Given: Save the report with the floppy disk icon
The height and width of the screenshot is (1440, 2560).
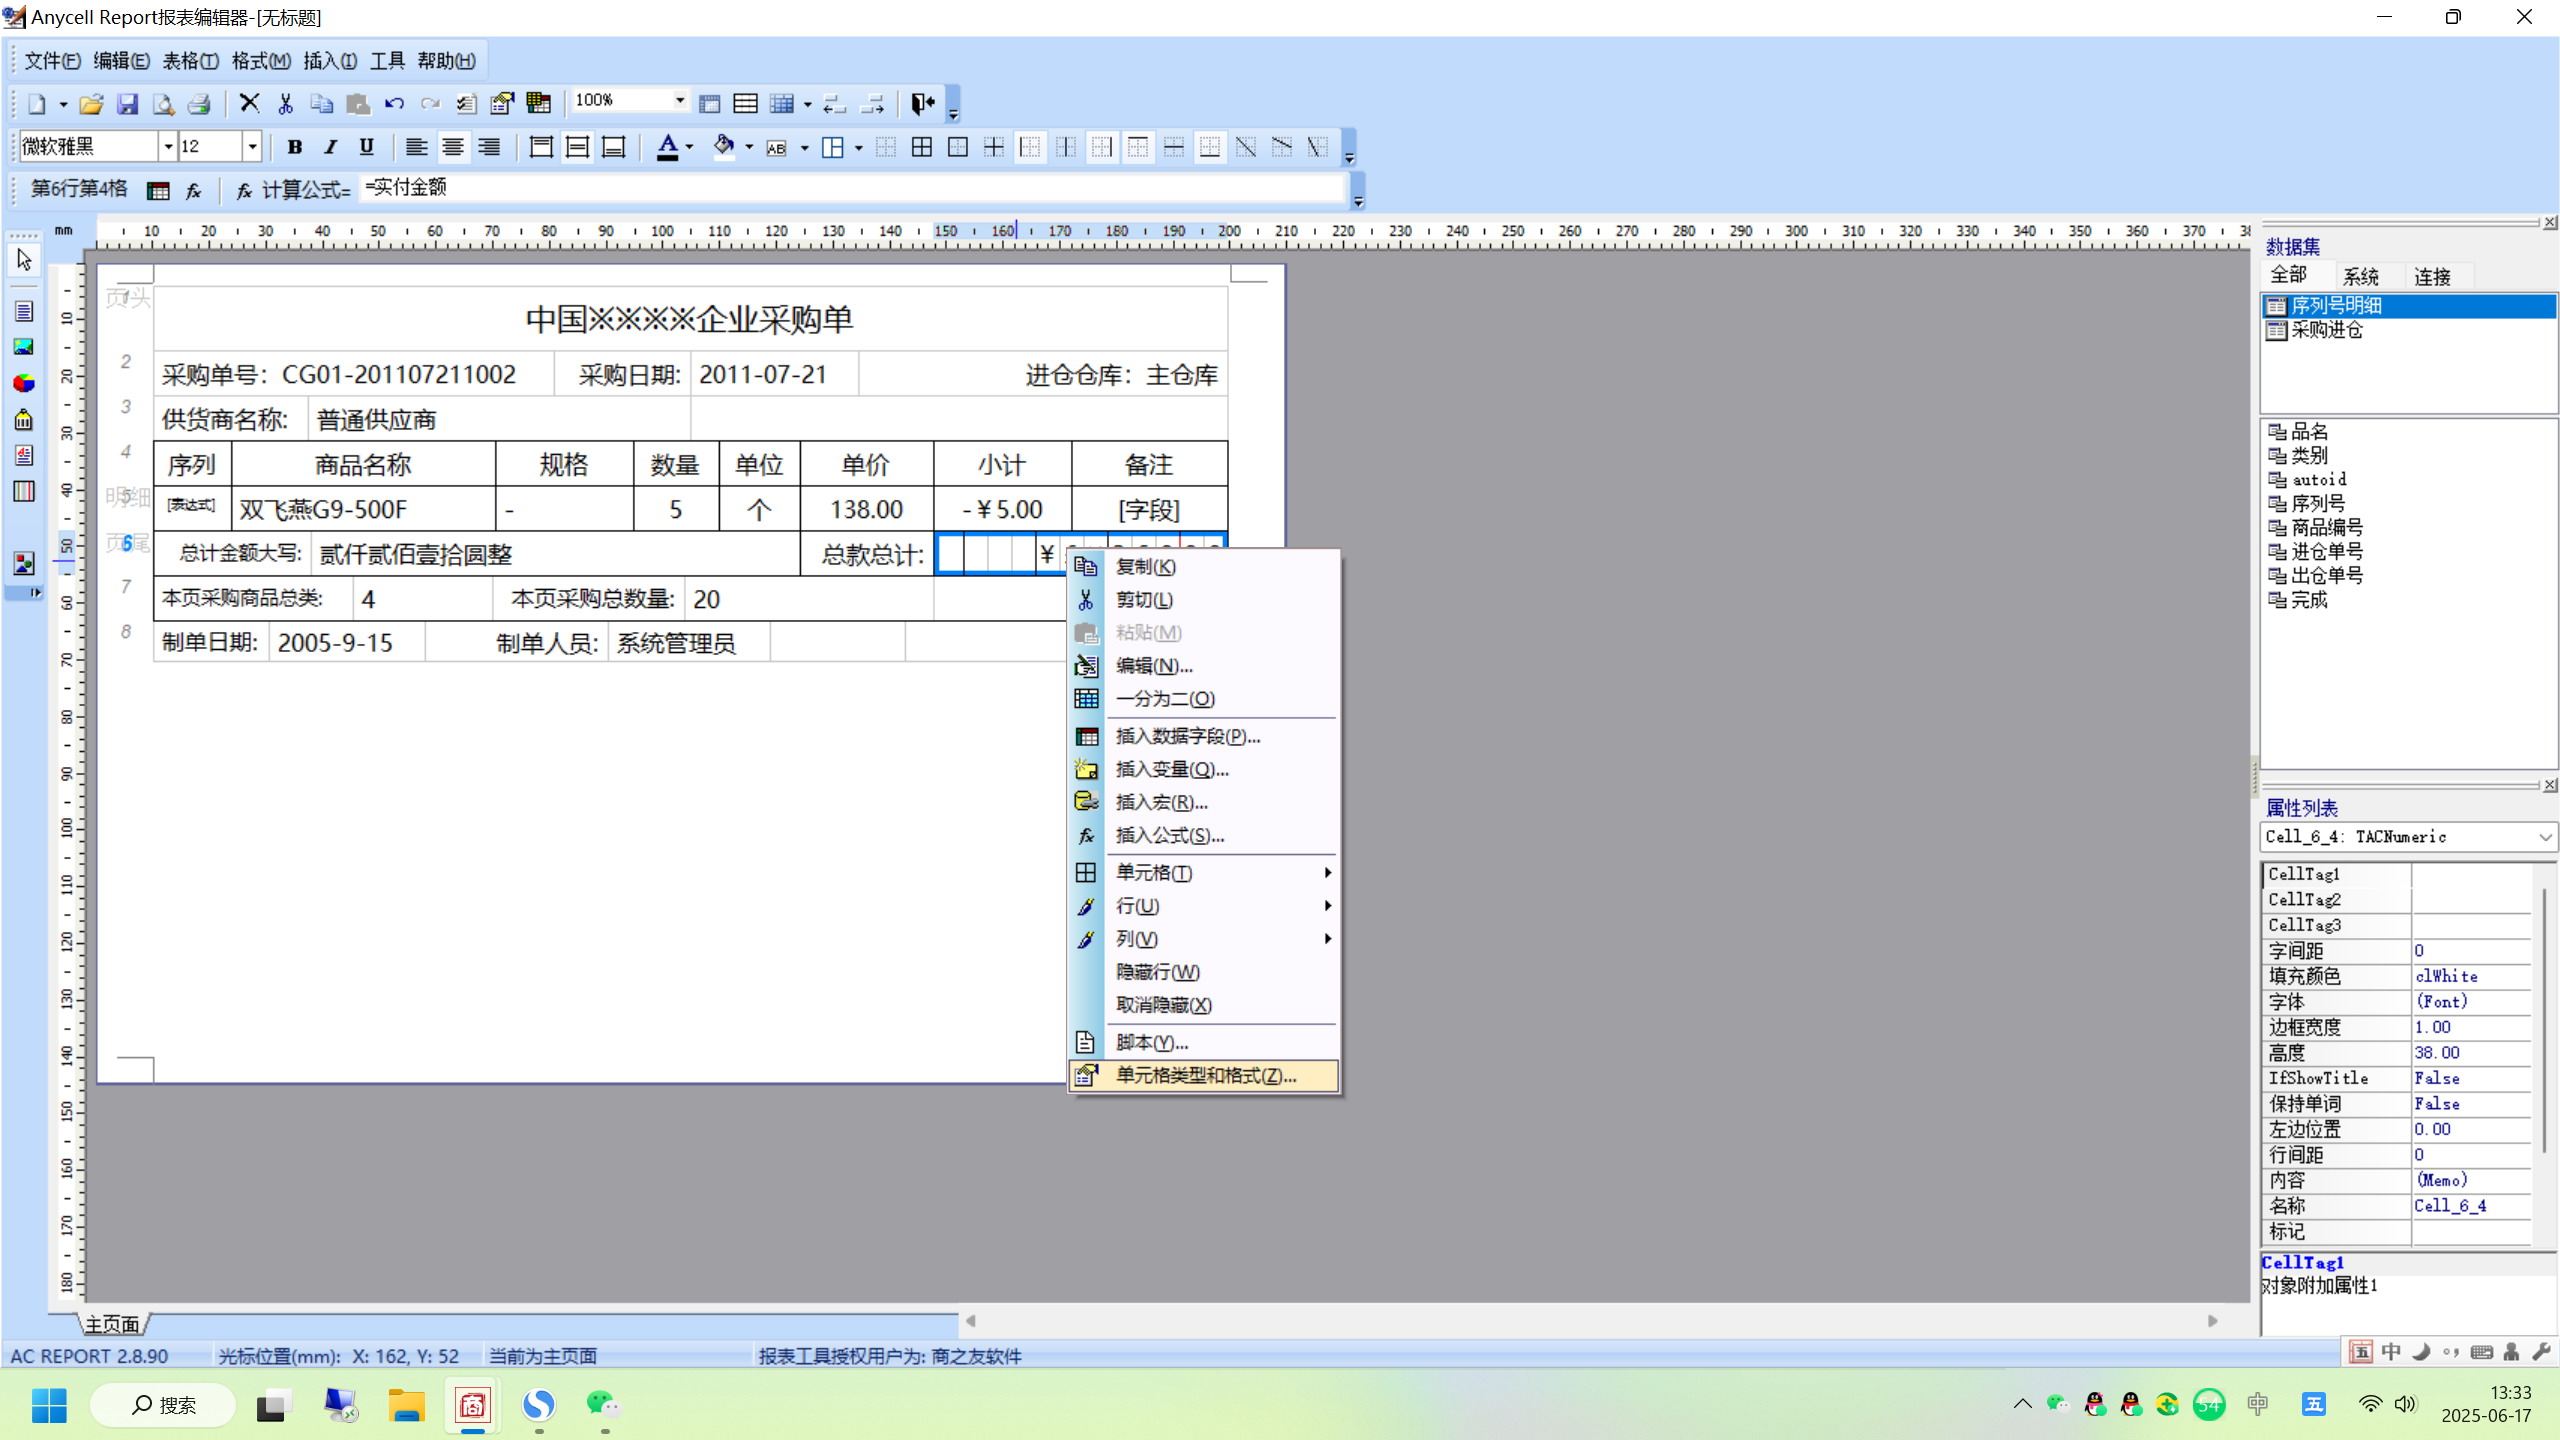Looking at the screenshot, I should pos(127,104).
